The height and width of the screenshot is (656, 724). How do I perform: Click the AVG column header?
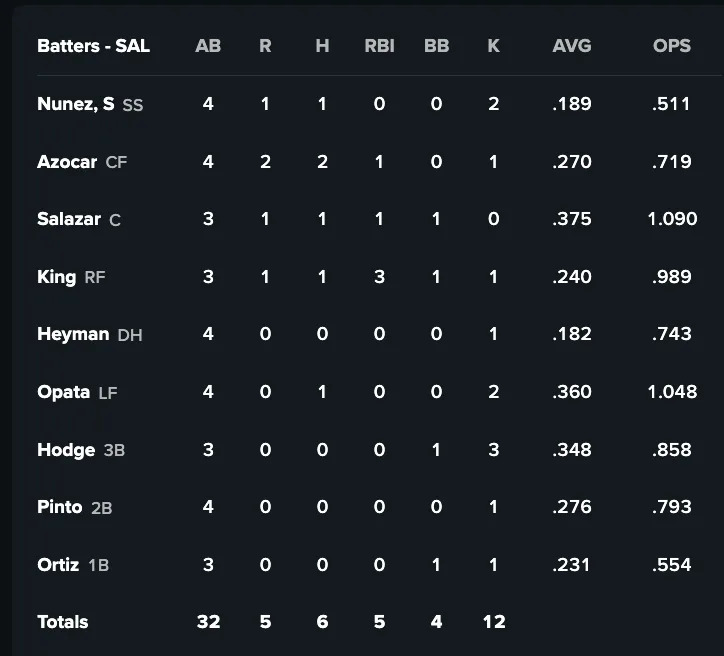pos(571,46)
